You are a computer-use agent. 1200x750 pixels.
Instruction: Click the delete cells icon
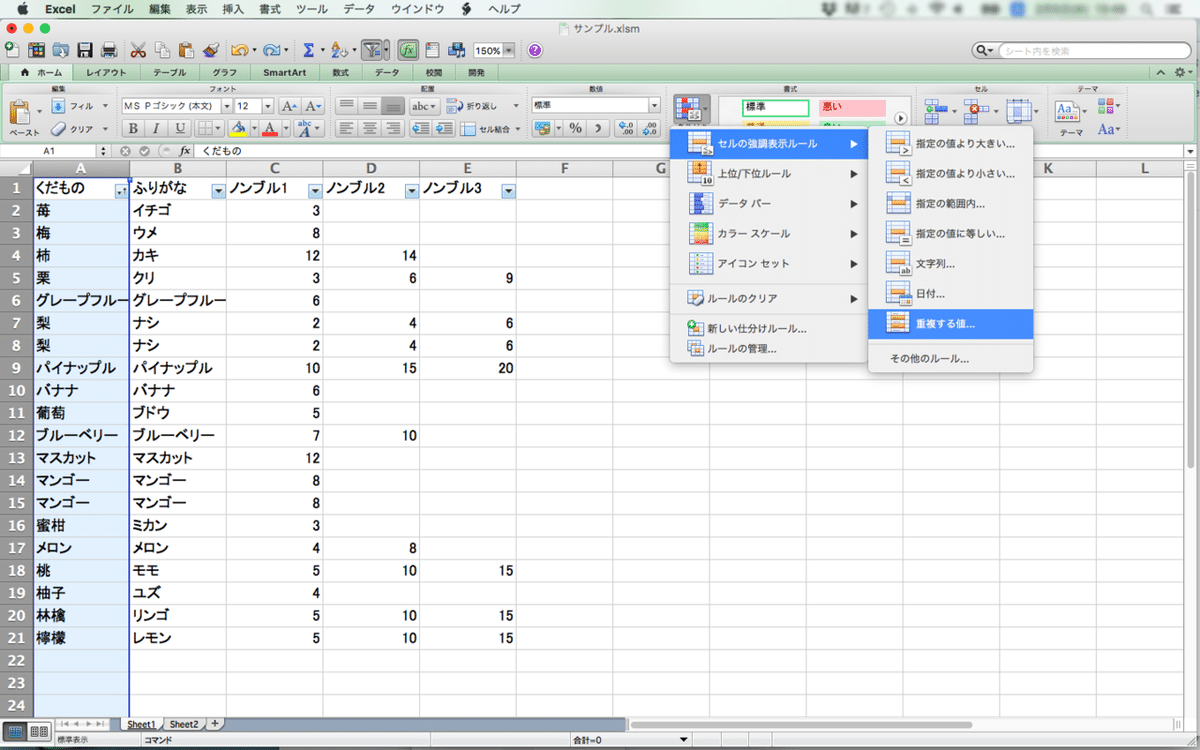[978, 112]
